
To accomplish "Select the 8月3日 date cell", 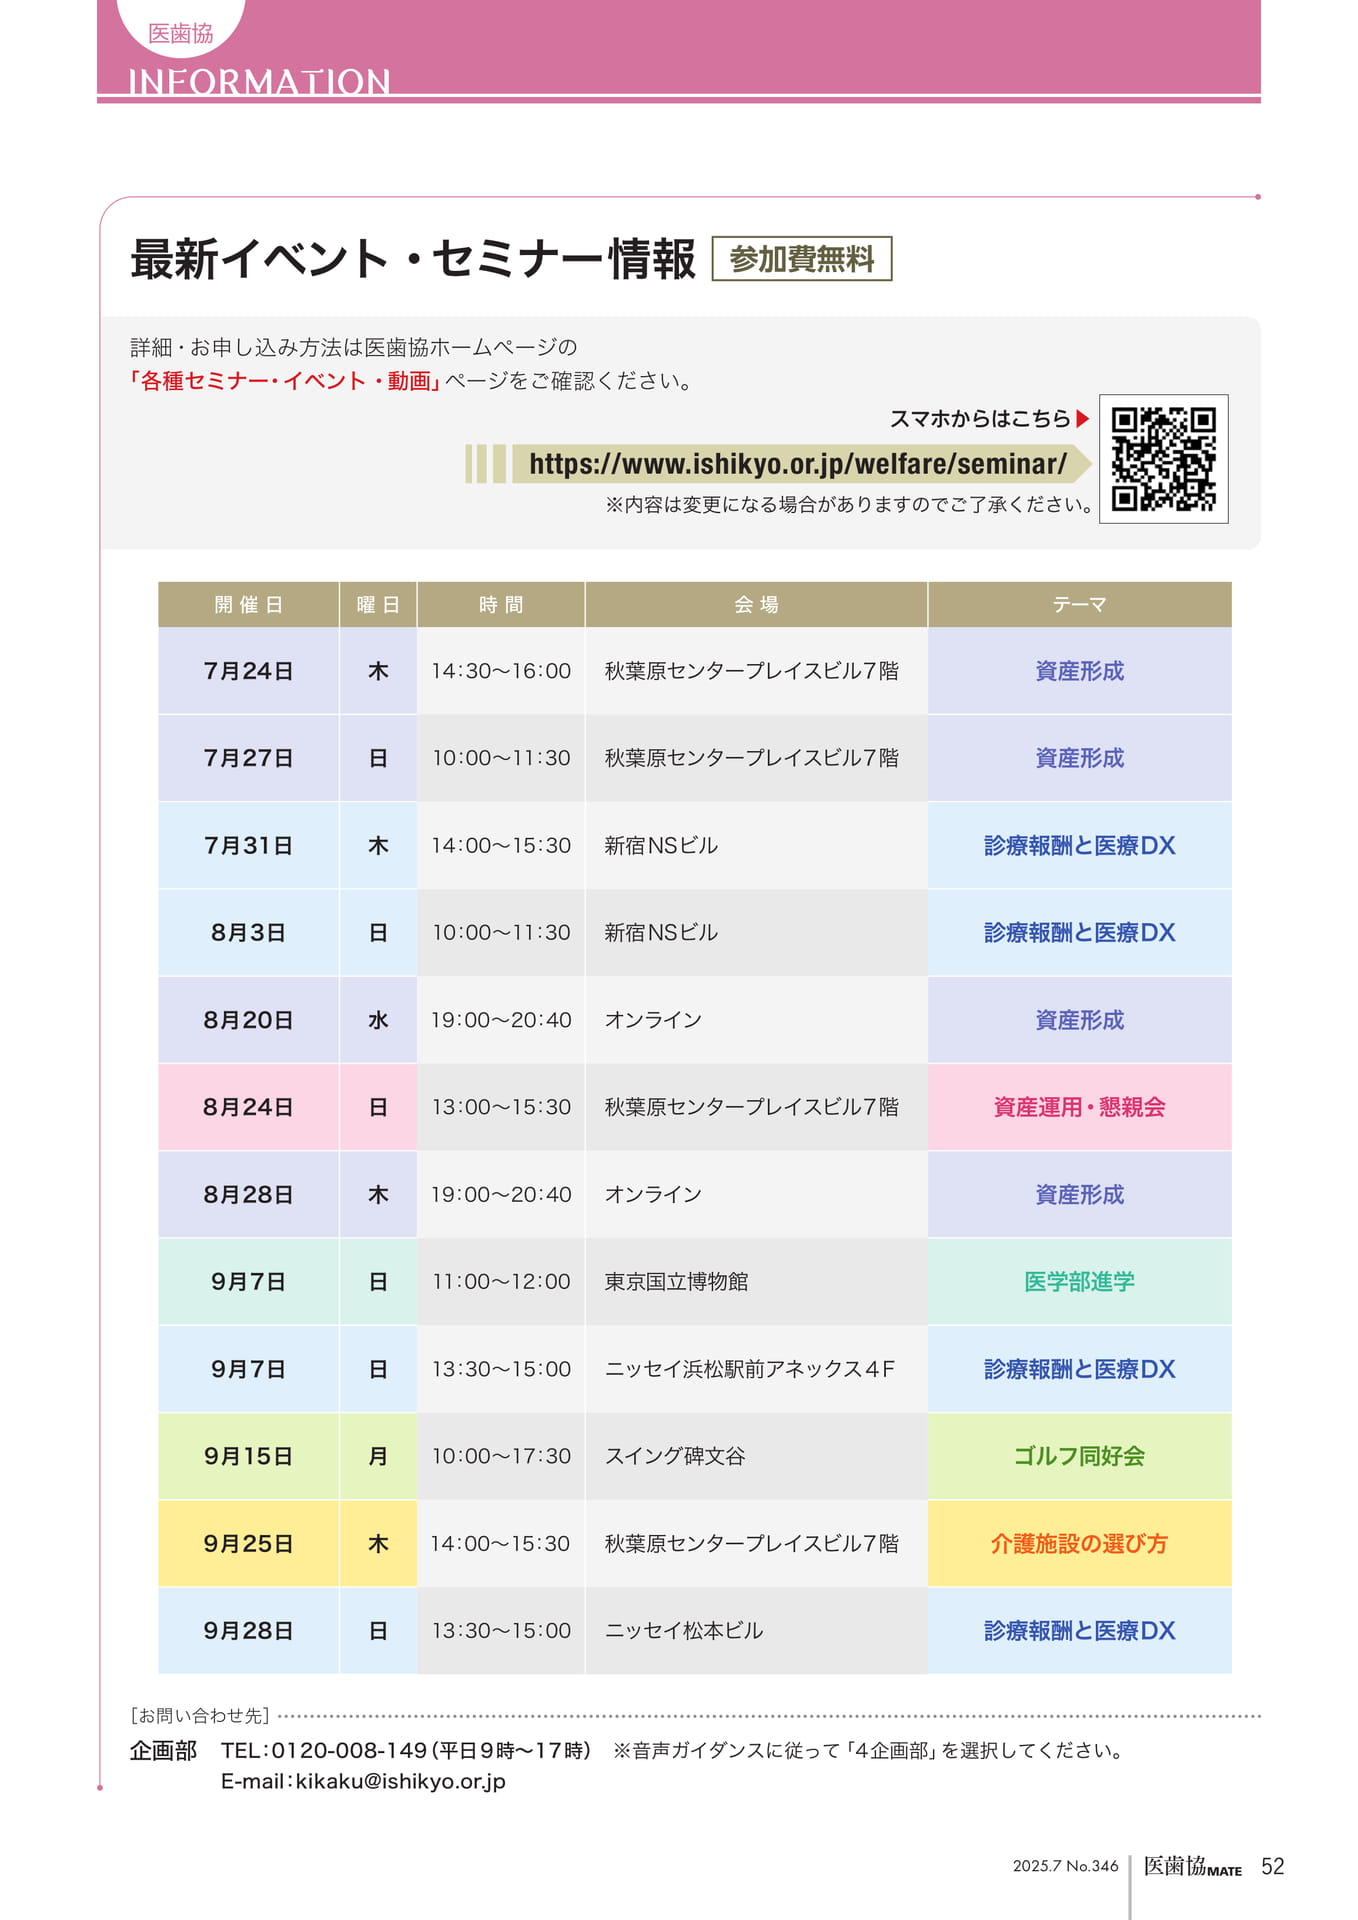I will point(249,933).
